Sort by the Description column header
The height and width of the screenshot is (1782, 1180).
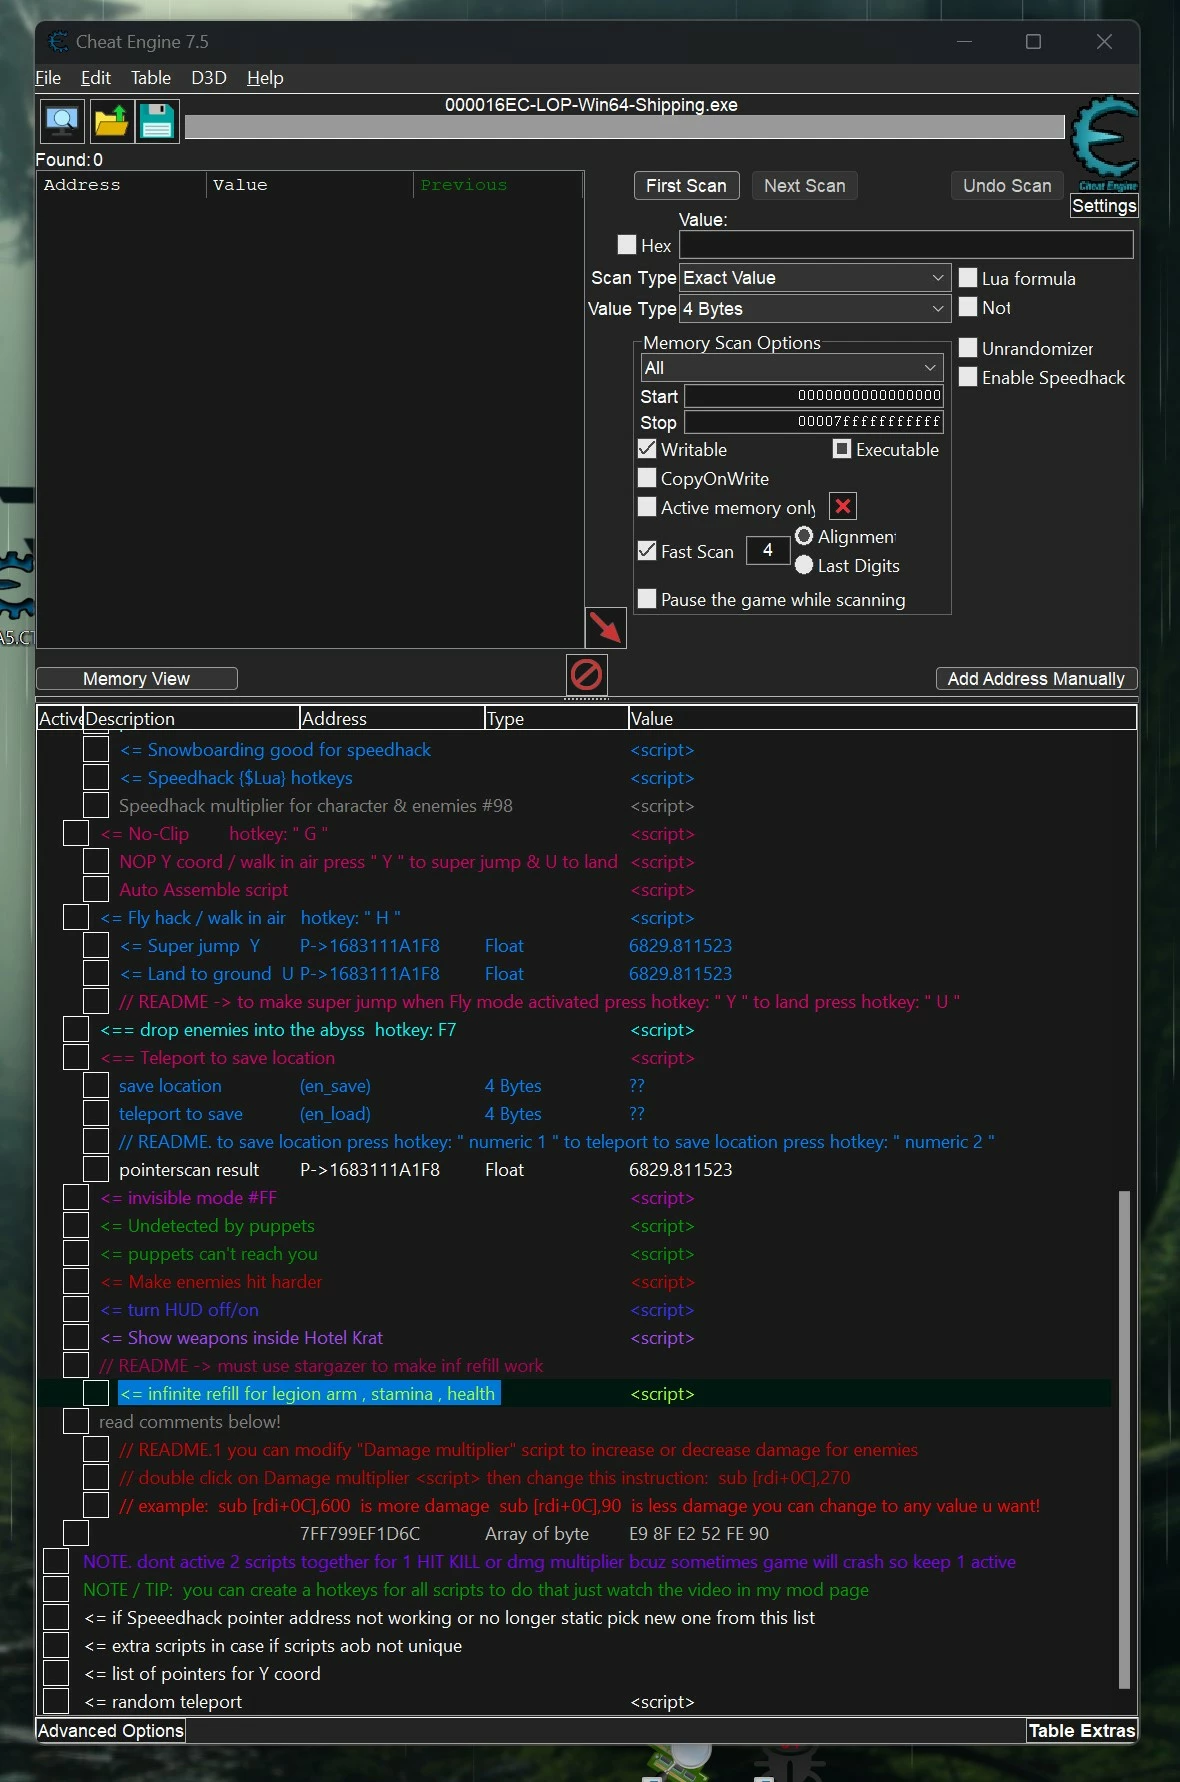(191, 718)
